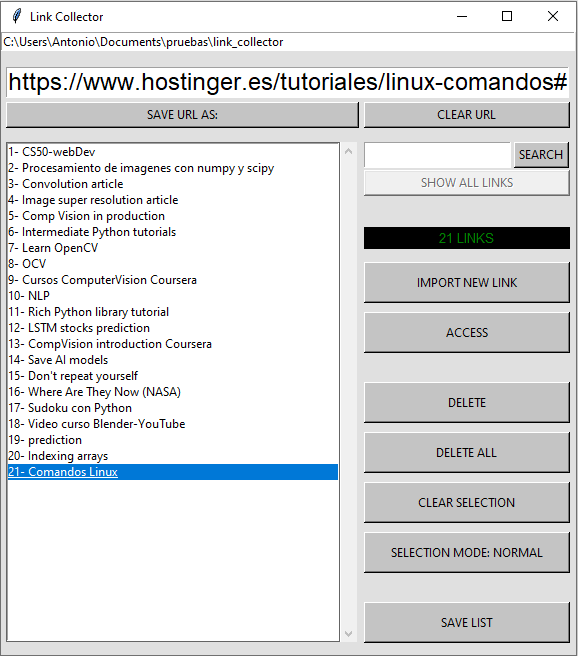
Task: Click the hostinger URL entry field
Action: coord(288,82)
